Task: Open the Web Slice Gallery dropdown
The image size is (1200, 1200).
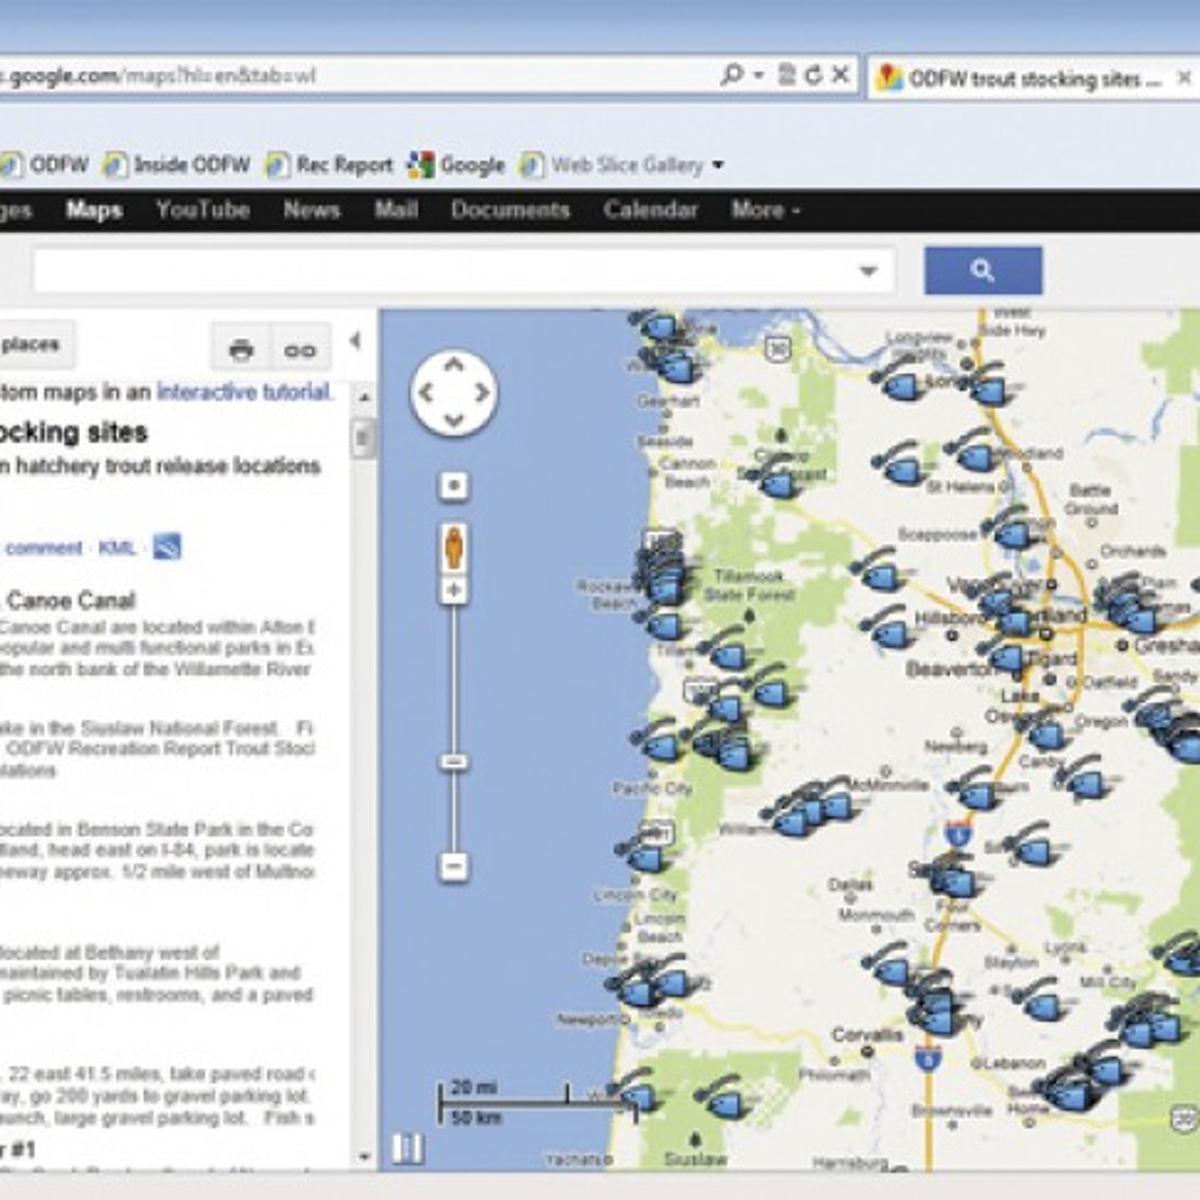Action: tap(717, 165)
